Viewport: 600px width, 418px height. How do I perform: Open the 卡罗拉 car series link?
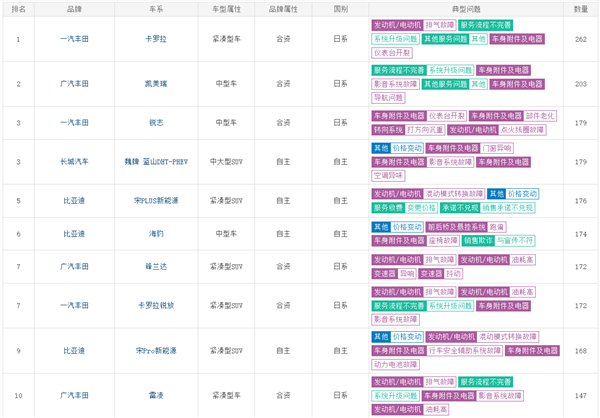(156, 39)
